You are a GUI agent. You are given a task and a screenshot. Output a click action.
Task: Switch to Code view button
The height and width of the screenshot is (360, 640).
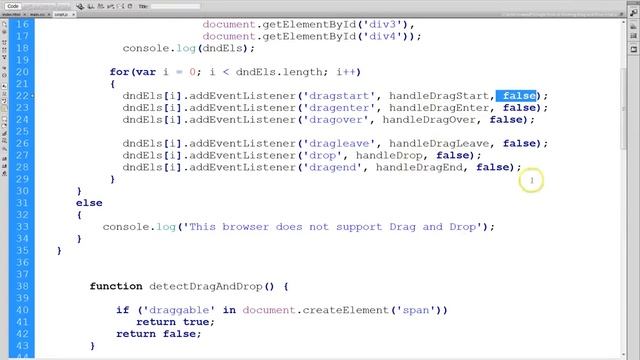[x=13, y=6]
